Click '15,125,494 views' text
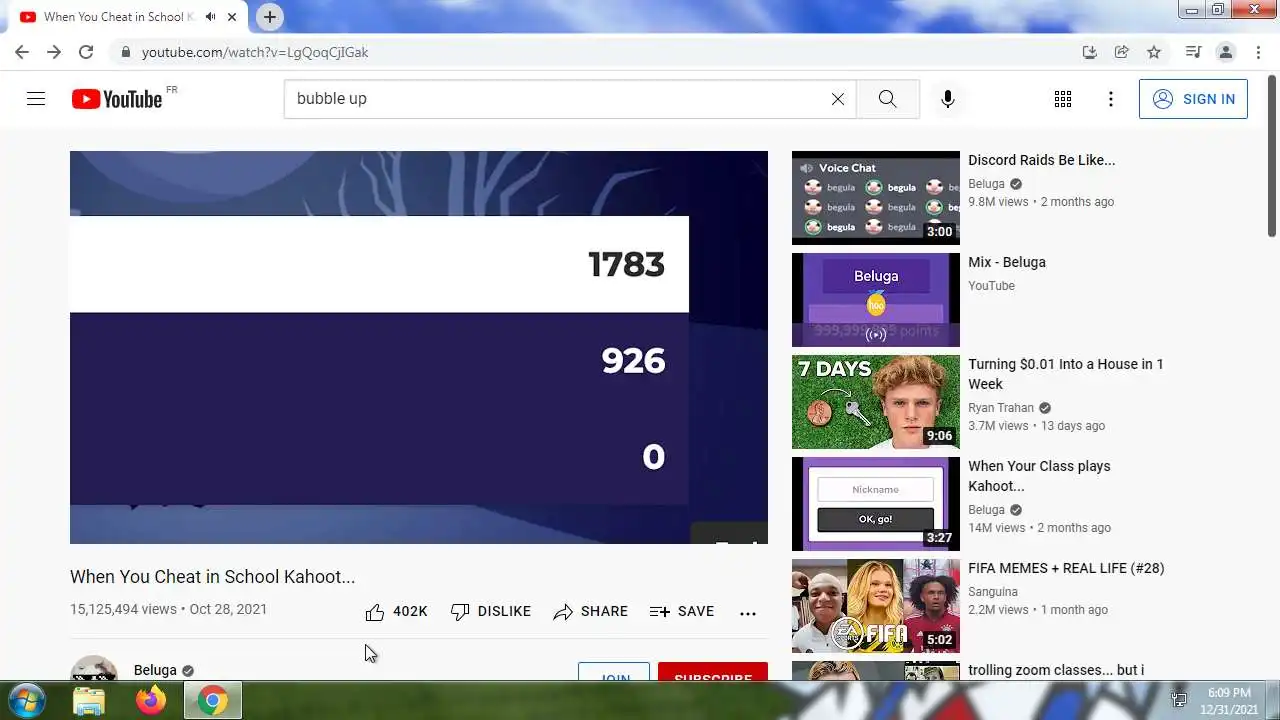The height and width of the screenshot is (720, 1280). pyautogui.click(x=123, y=609)
